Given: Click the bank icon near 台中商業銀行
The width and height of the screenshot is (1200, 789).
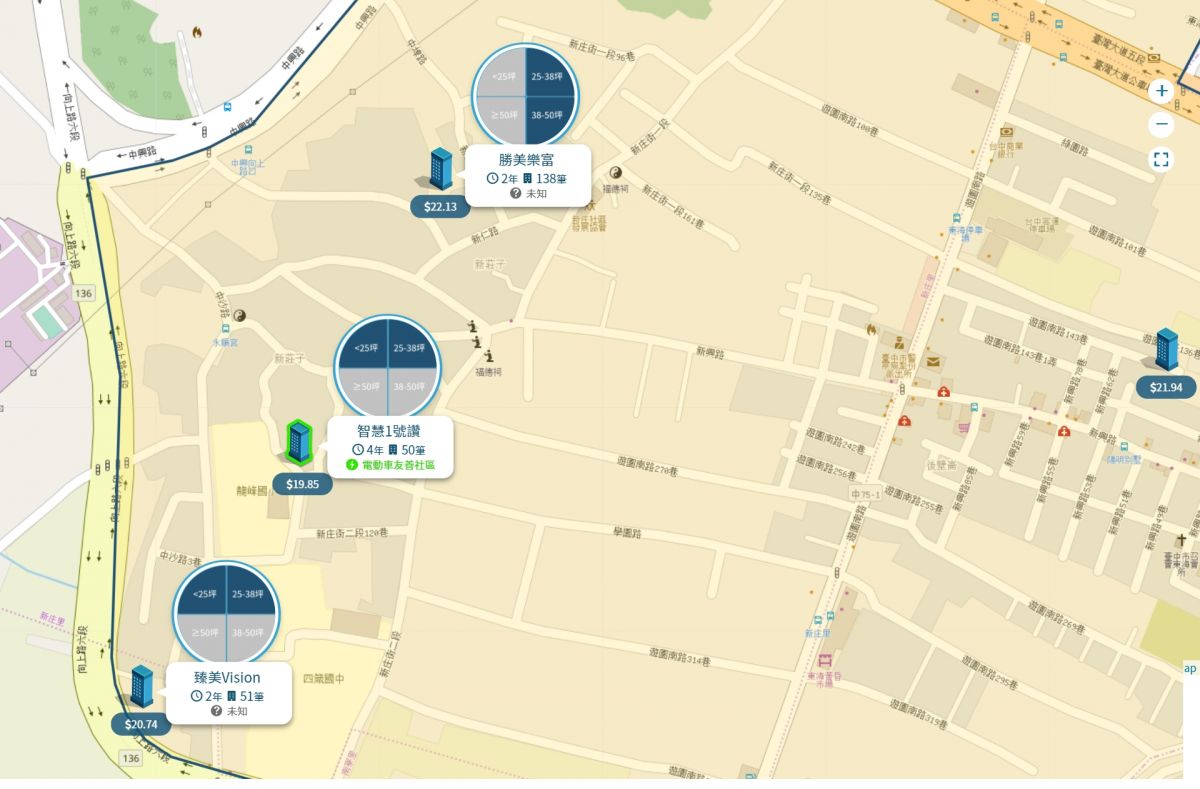Looking at the screenshot, I should tap(1006, 131).
